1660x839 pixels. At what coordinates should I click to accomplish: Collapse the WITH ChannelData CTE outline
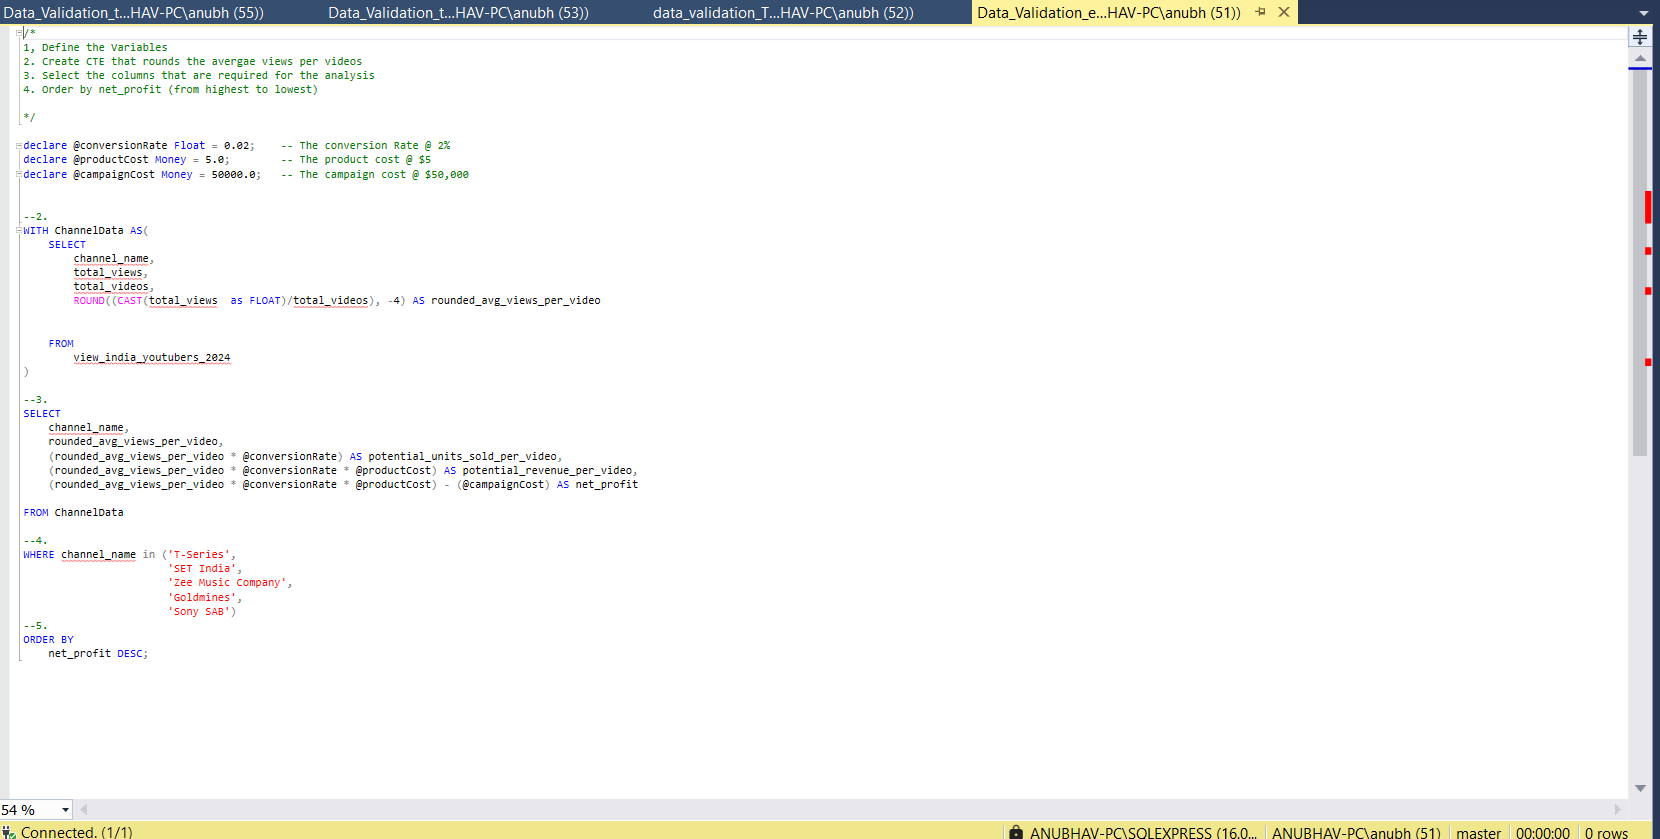click(19, 231)
